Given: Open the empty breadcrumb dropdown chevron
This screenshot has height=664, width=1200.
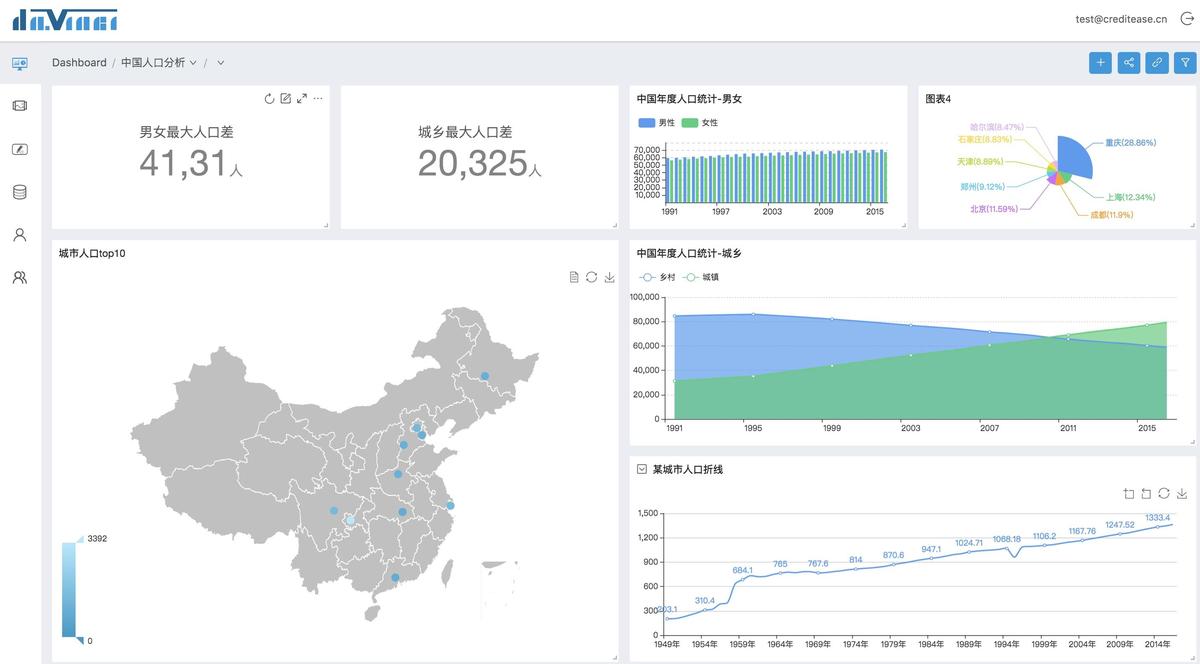Looking at the screenshot, I should tap(221, 62).
